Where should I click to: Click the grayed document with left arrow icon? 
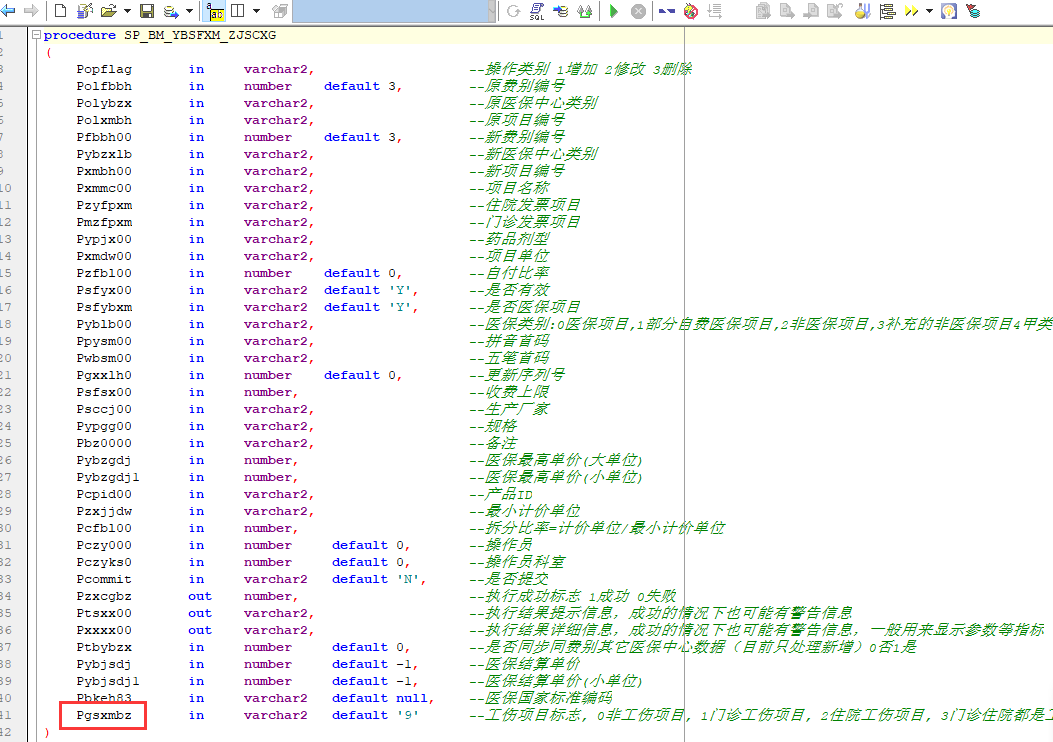[x=811, y=11]
